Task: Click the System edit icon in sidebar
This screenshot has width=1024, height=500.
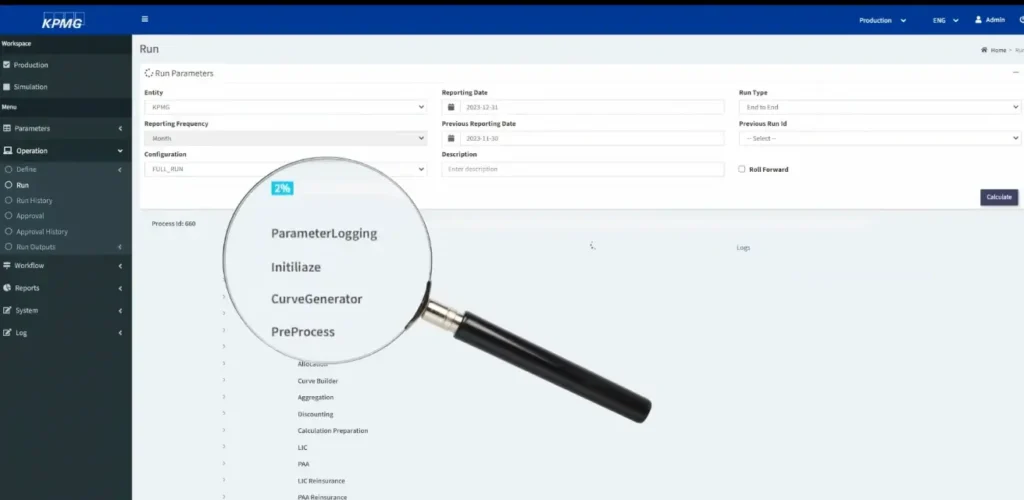Action: coord(7,310)
